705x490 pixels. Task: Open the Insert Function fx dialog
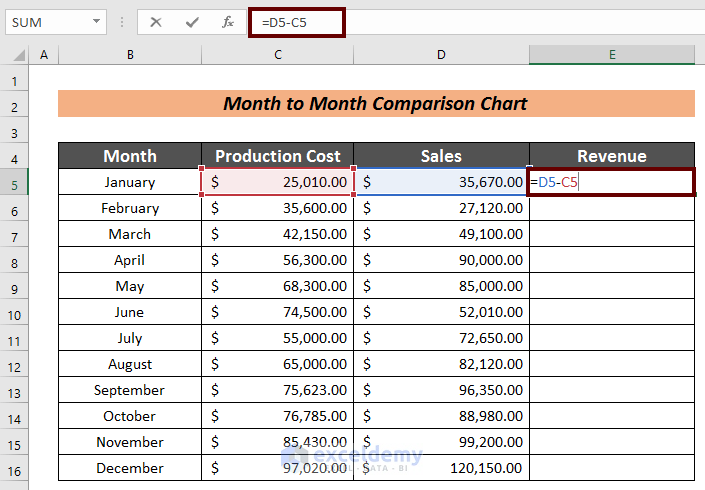tap(228, 21)
